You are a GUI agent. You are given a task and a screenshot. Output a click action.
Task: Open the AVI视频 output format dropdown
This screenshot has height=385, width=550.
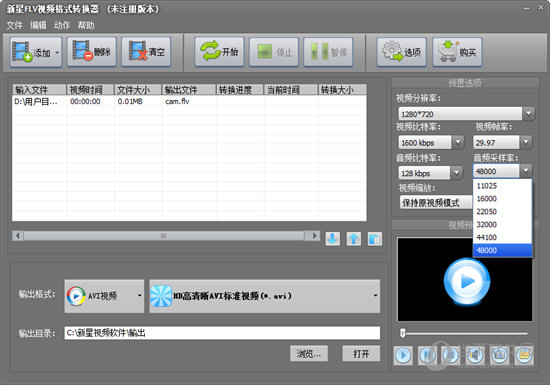pyautogui.click(x=104, y=296)
